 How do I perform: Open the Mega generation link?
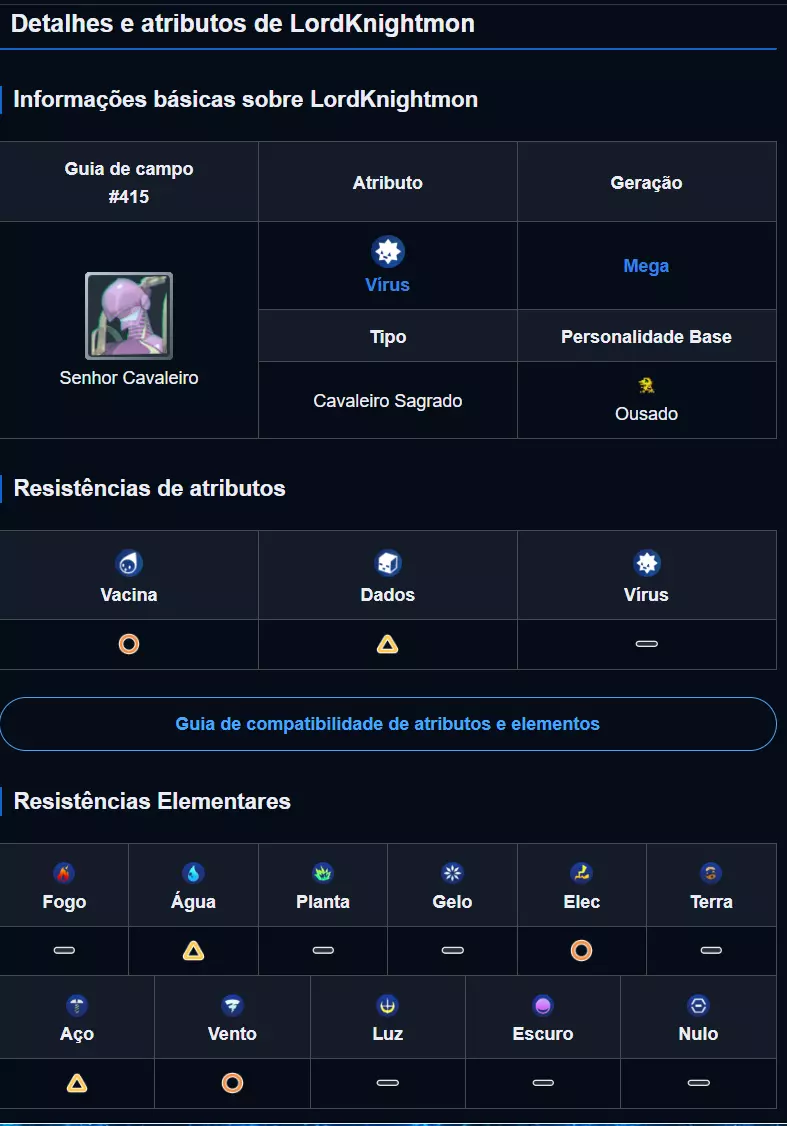click(646, 266)
